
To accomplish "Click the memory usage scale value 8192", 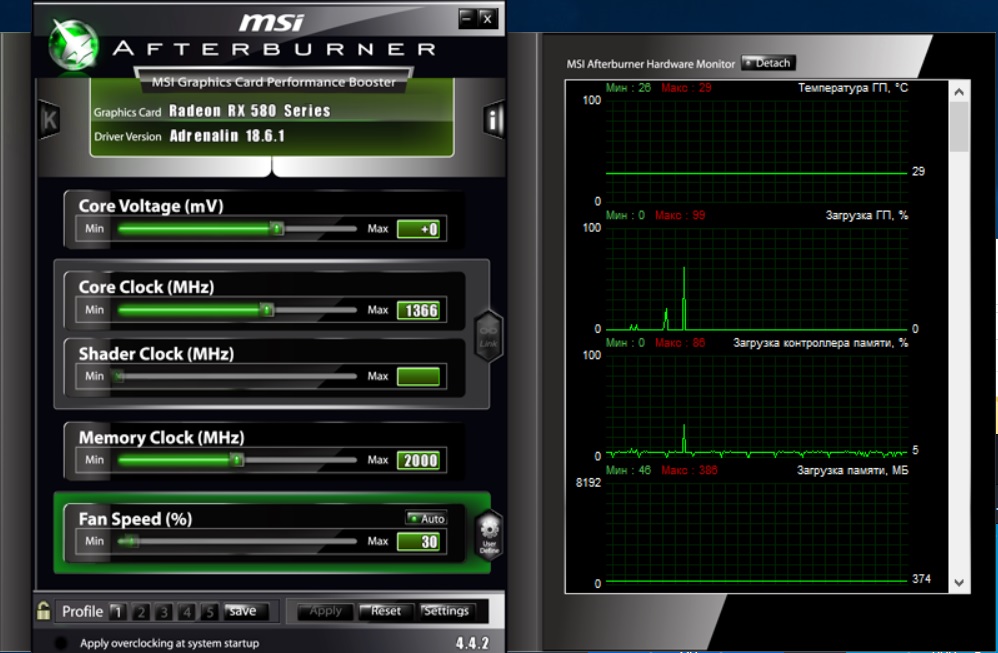I will point(588,482).
